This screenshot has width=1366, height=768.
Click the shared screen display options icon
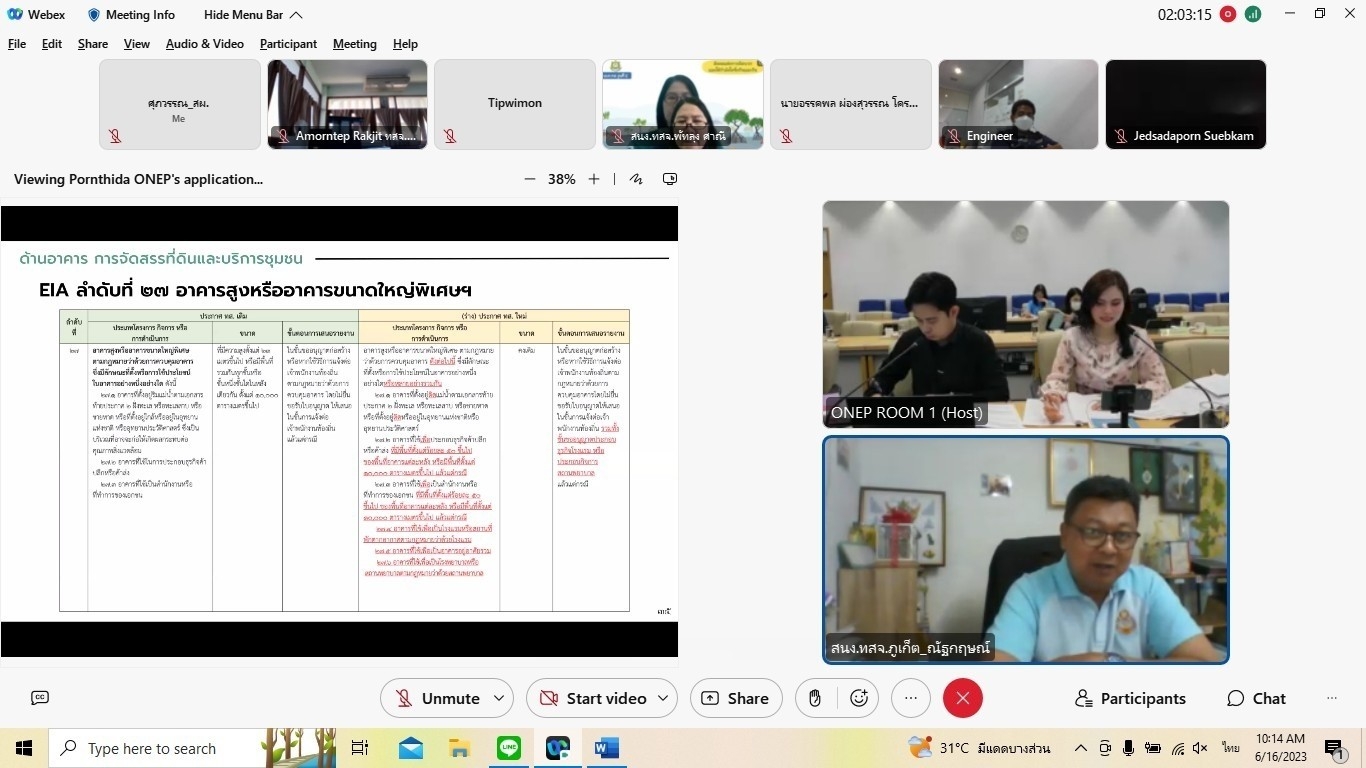coord(670,179)
